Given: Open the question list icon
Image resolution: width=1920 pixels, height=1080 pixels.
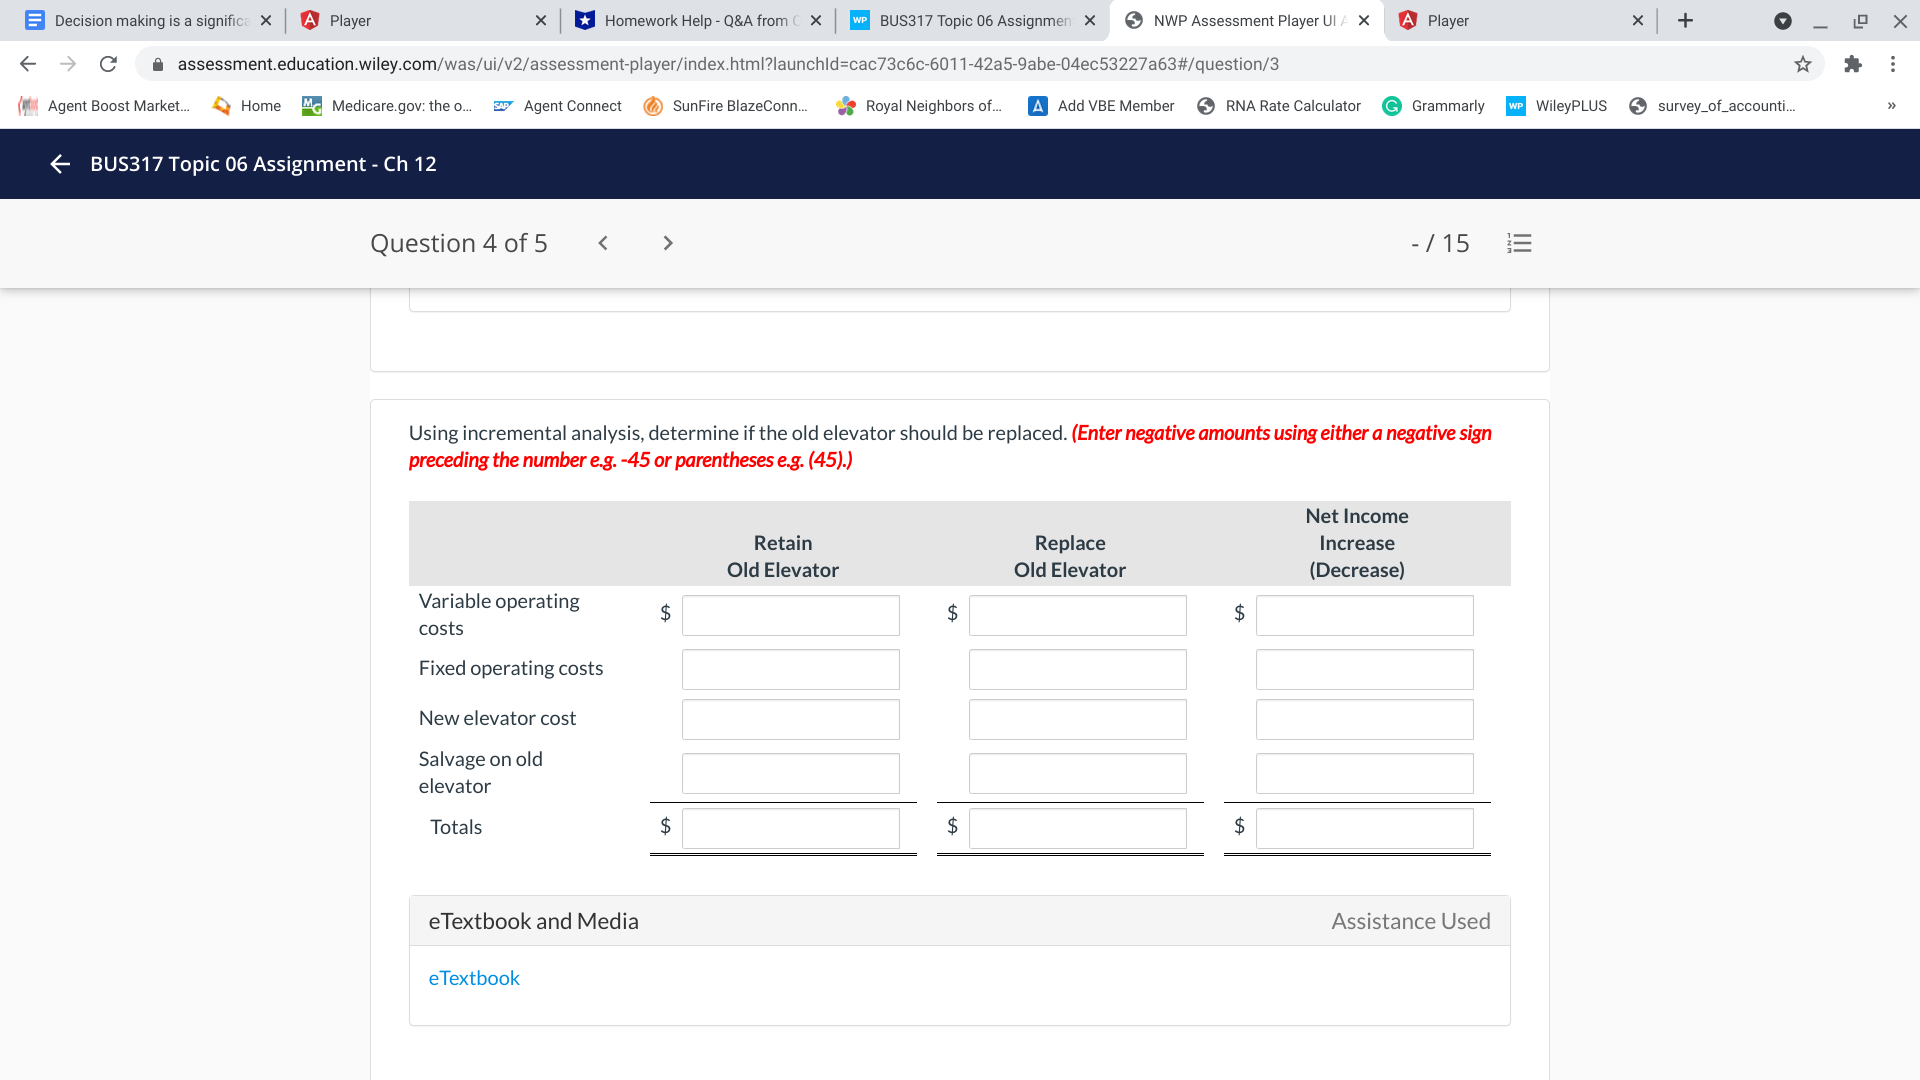Looking at the screenshot, I should 1519,243.
